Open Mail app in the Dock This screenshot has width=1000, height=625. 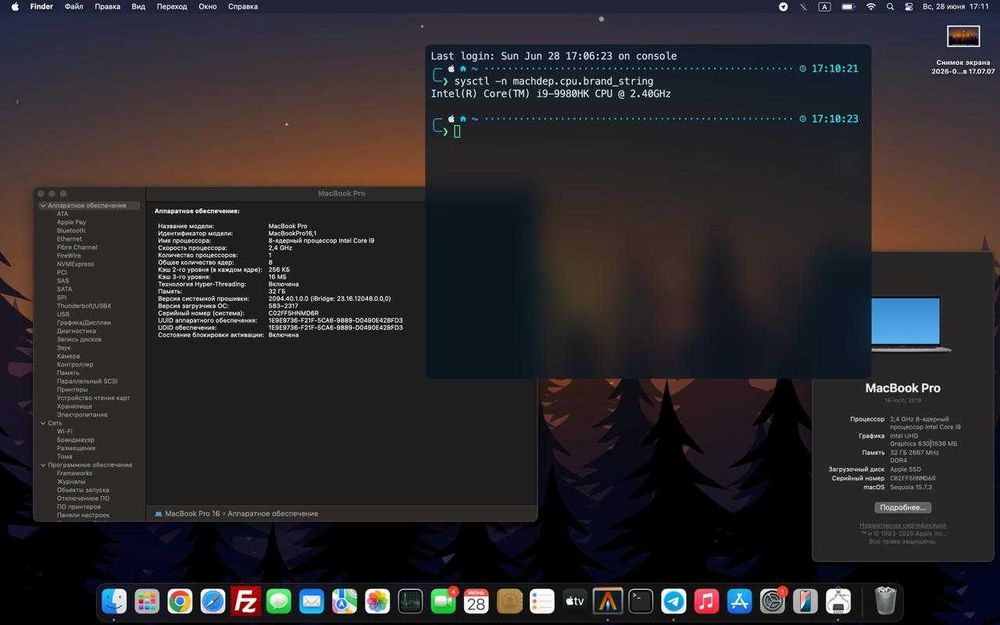pyautogui.click(x=311, y=601)
